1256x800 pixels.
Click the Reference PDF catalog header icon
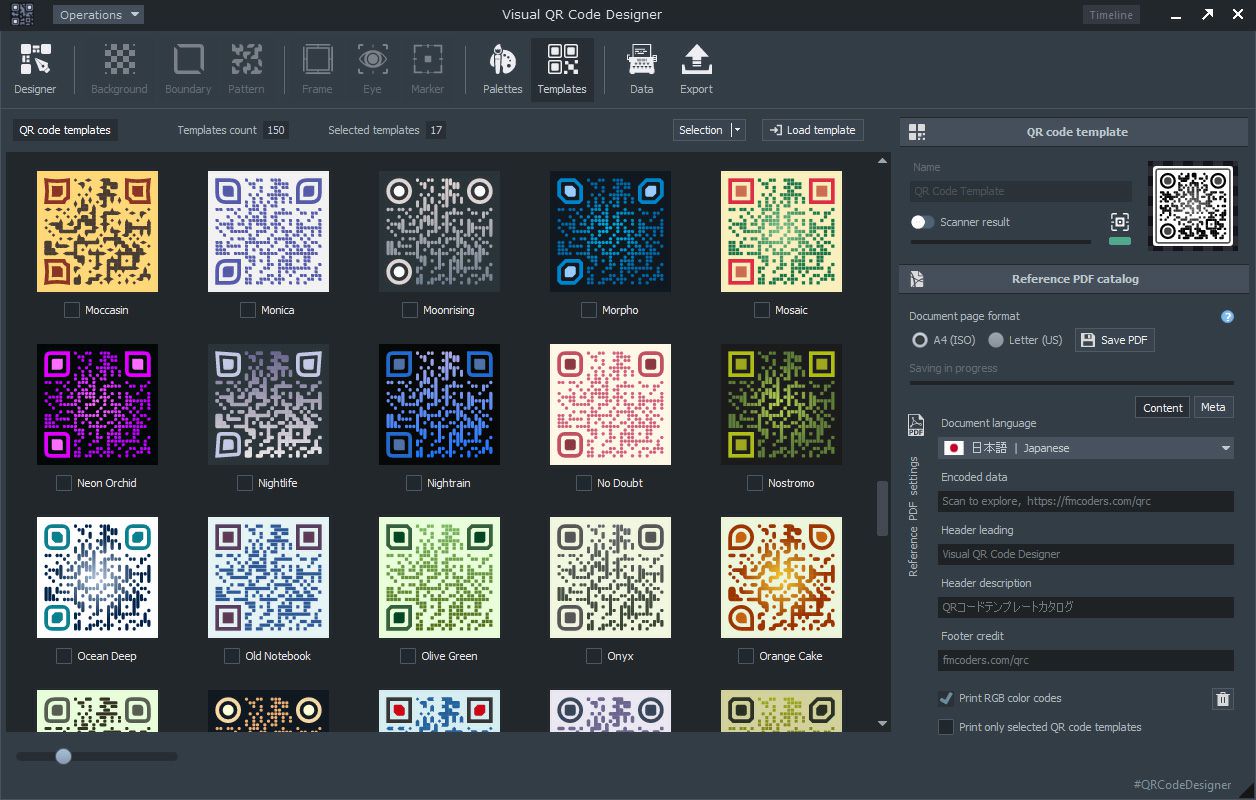(917, 279)
